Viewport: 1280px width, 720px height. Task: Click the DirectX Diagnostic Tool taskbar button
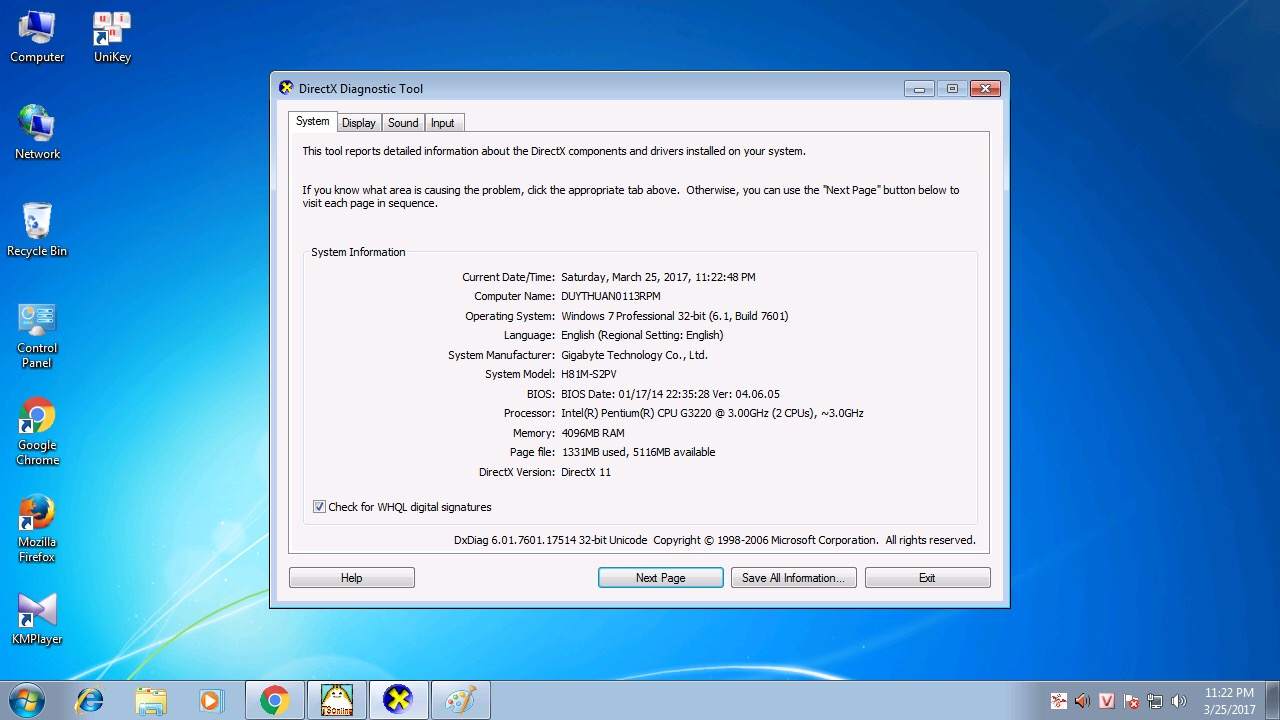tap(398, 700)
